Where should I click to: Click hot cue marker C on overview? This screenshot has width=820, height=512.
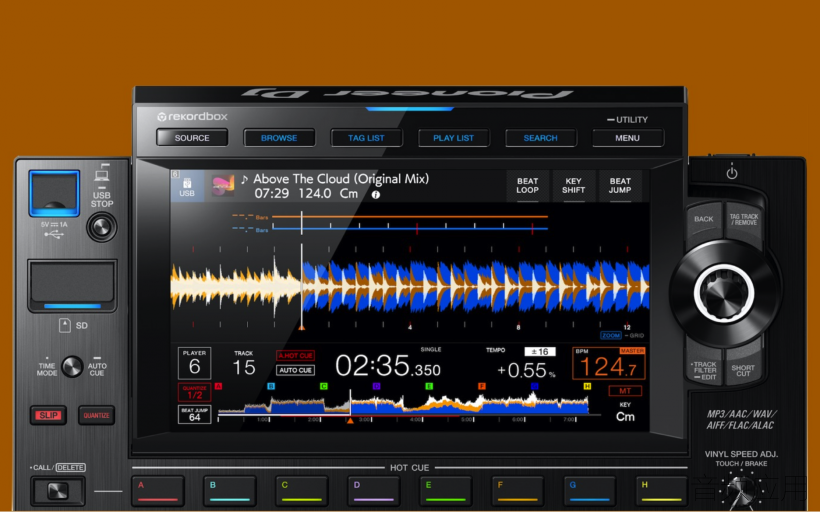[324, 386]
